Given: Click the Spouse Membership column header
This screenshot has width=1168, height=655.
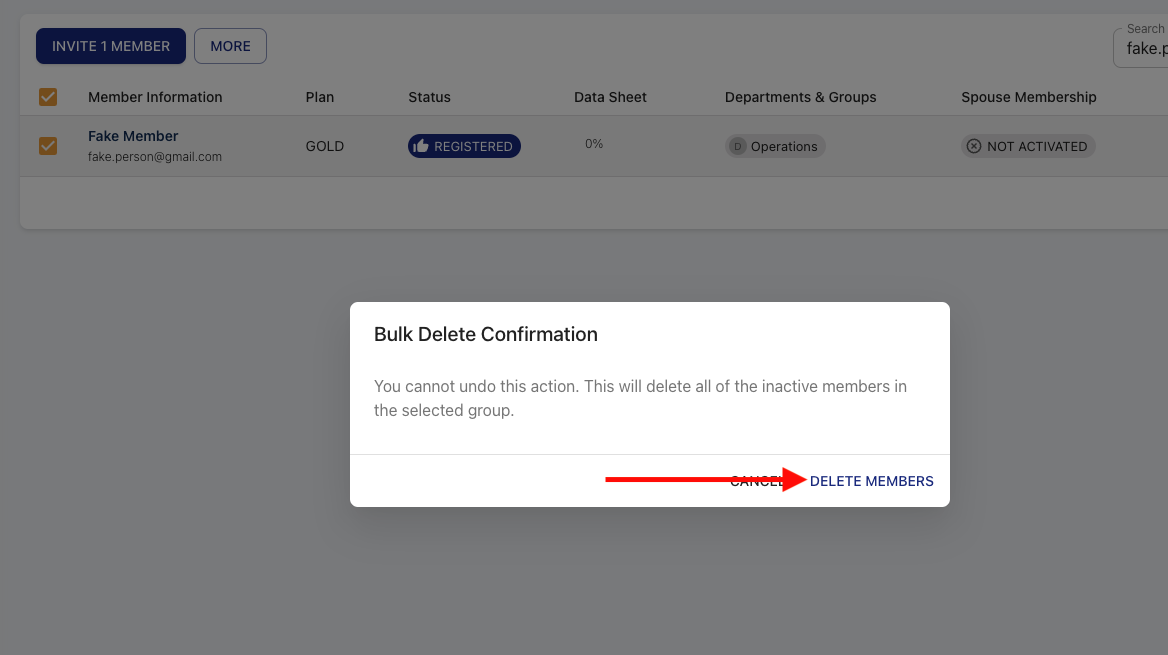Looking at the screenshot, I should [x=1029, y=97].
